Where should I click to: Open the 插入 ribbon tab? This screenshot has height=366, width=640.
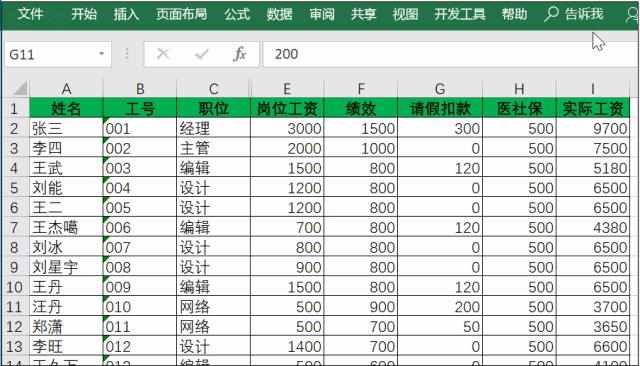pos(126,14)
